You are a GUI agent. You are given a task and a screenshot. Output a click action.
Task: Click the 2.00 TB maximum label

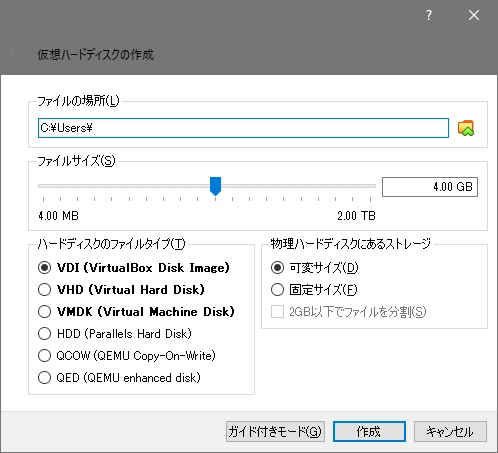tap(356, 216)
